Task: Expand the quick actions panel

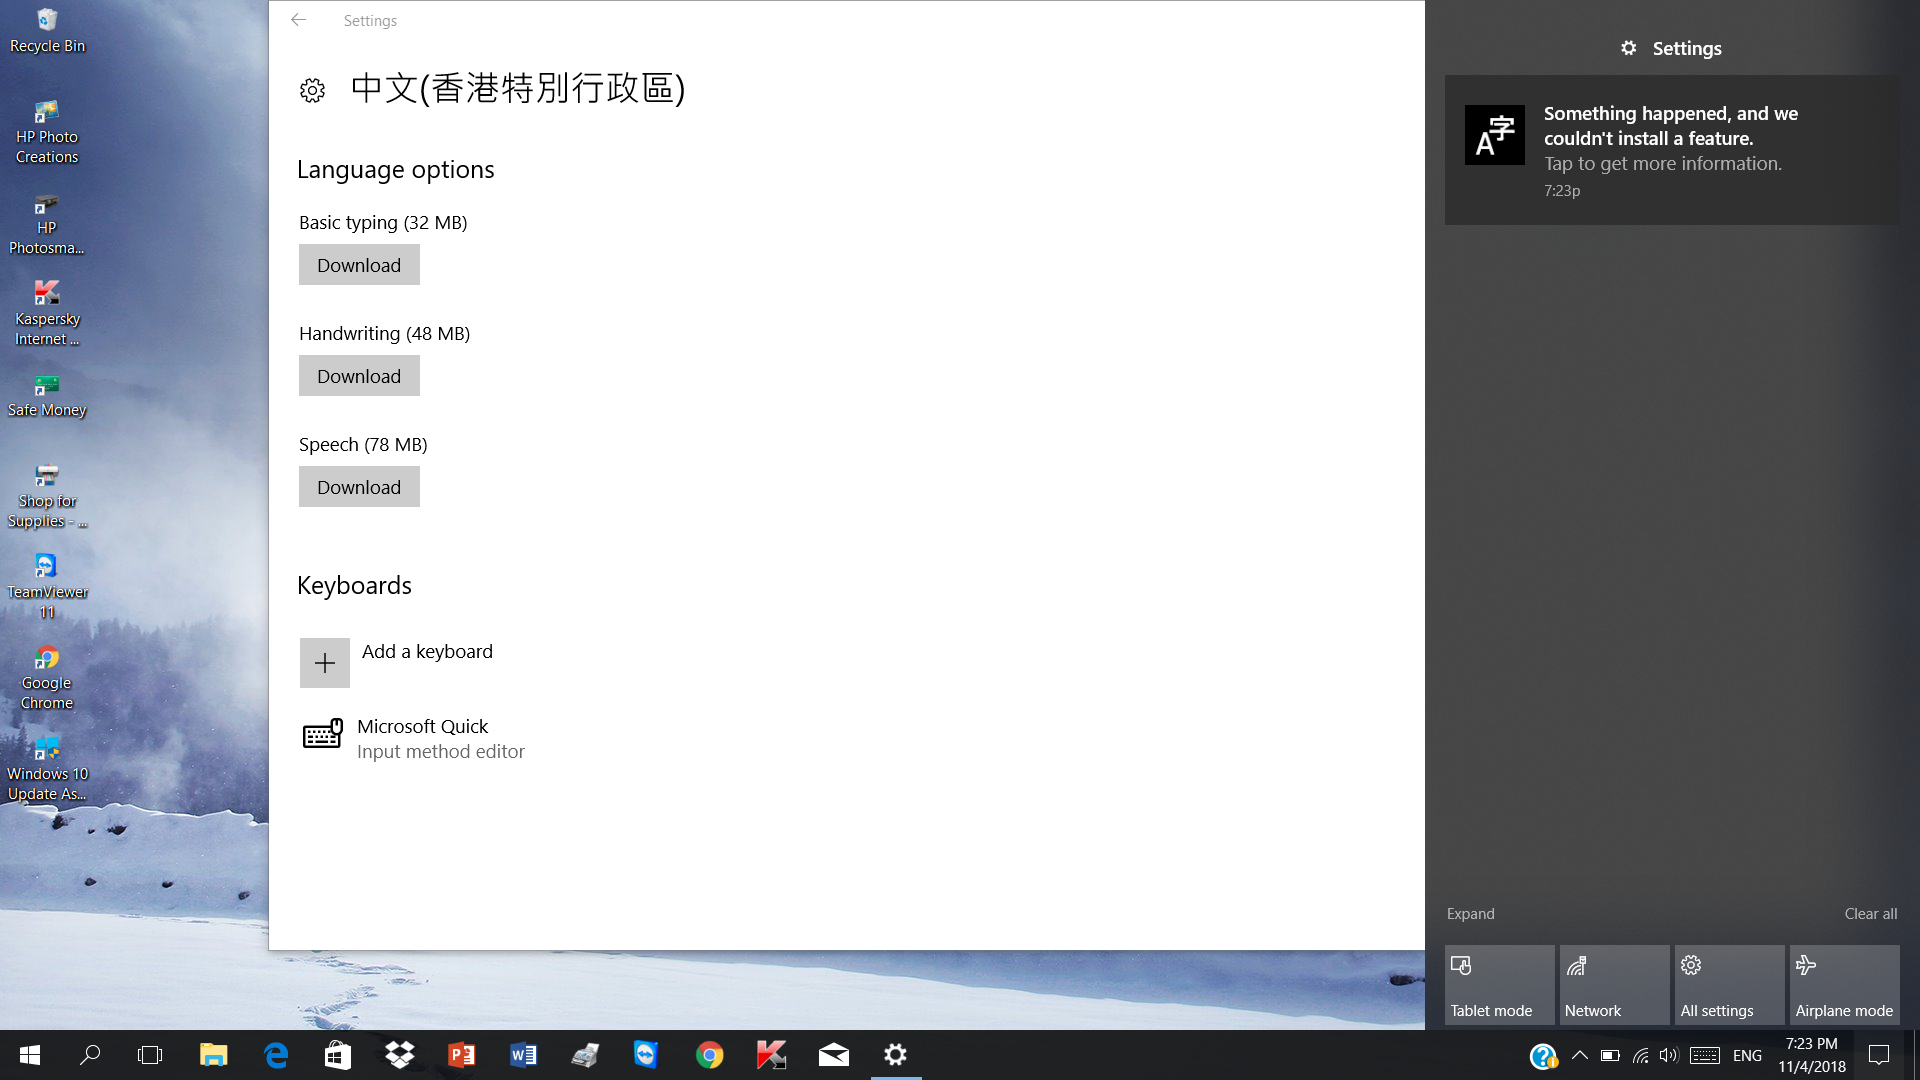Action: pos(1470,914)
